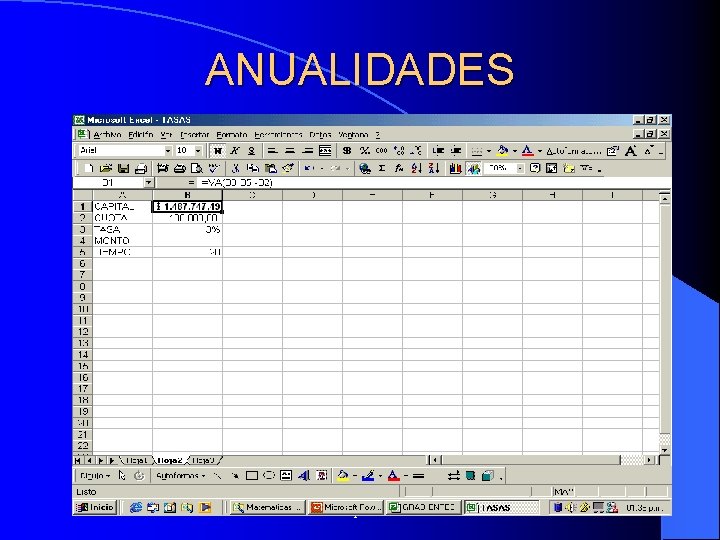This screenshot has width=720, height=540.
Task: Apply the percent style format
Action: pos(365,151)
